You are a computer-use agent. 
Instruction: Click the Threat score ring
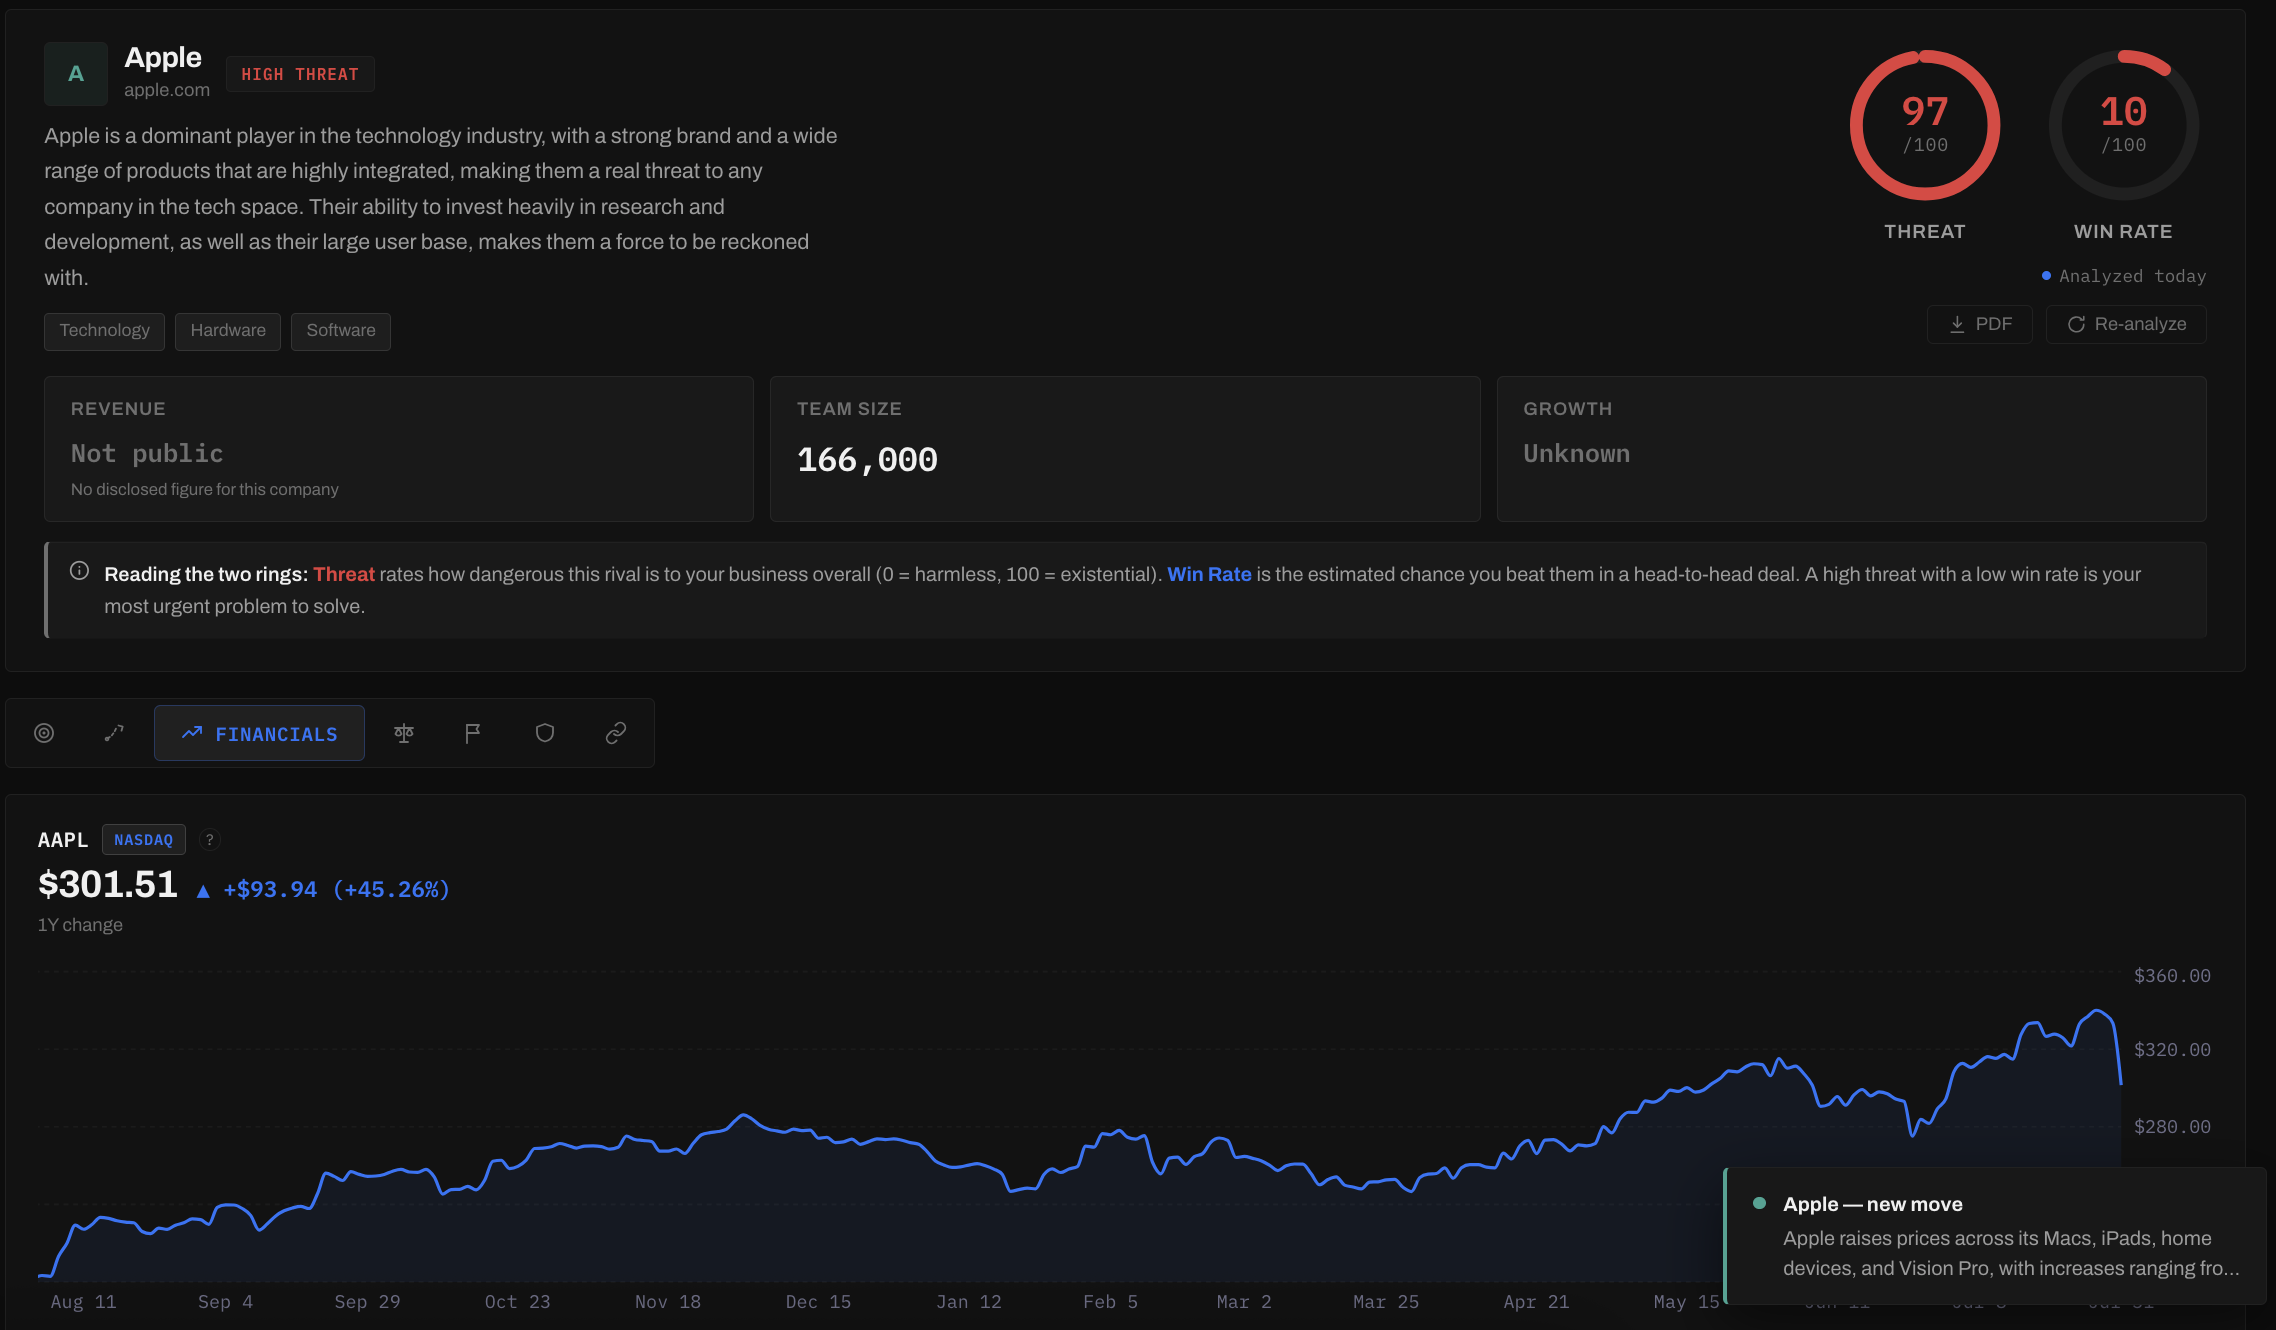pos(1924,125)
